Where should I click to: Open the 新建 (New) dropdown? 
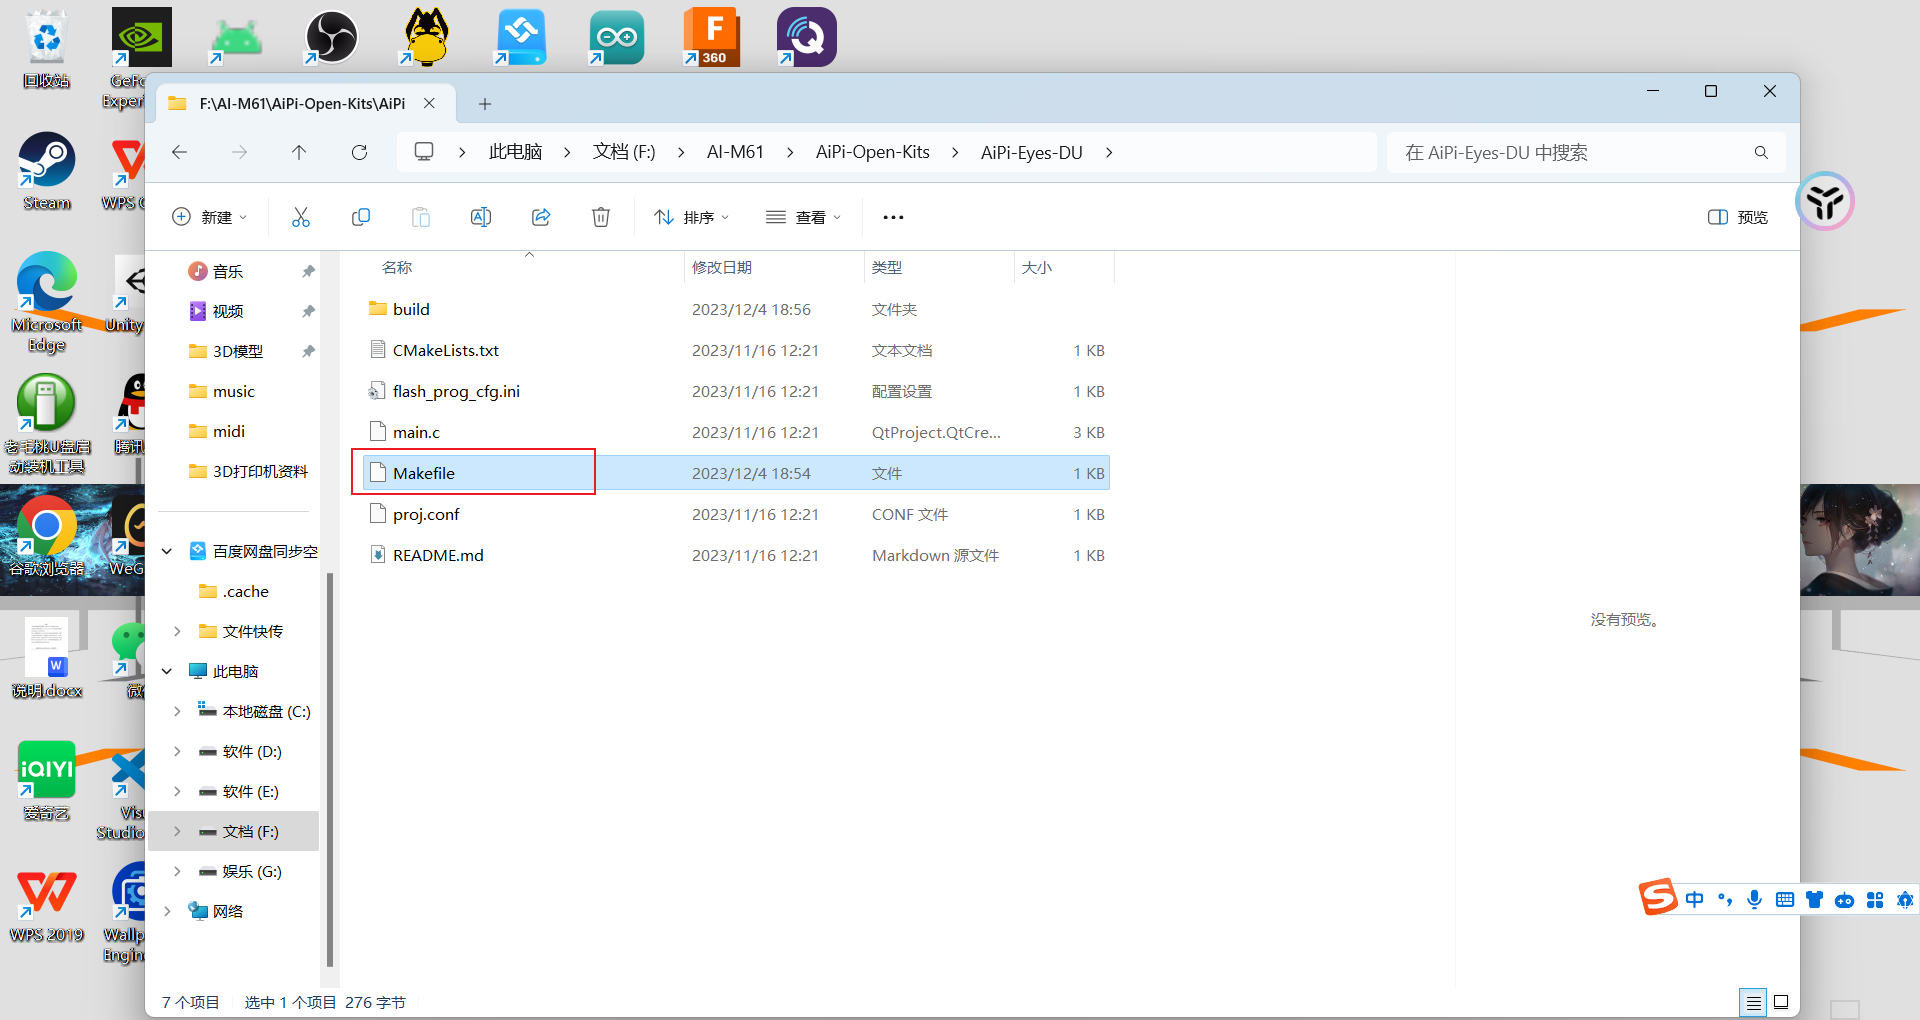(210, 217)
